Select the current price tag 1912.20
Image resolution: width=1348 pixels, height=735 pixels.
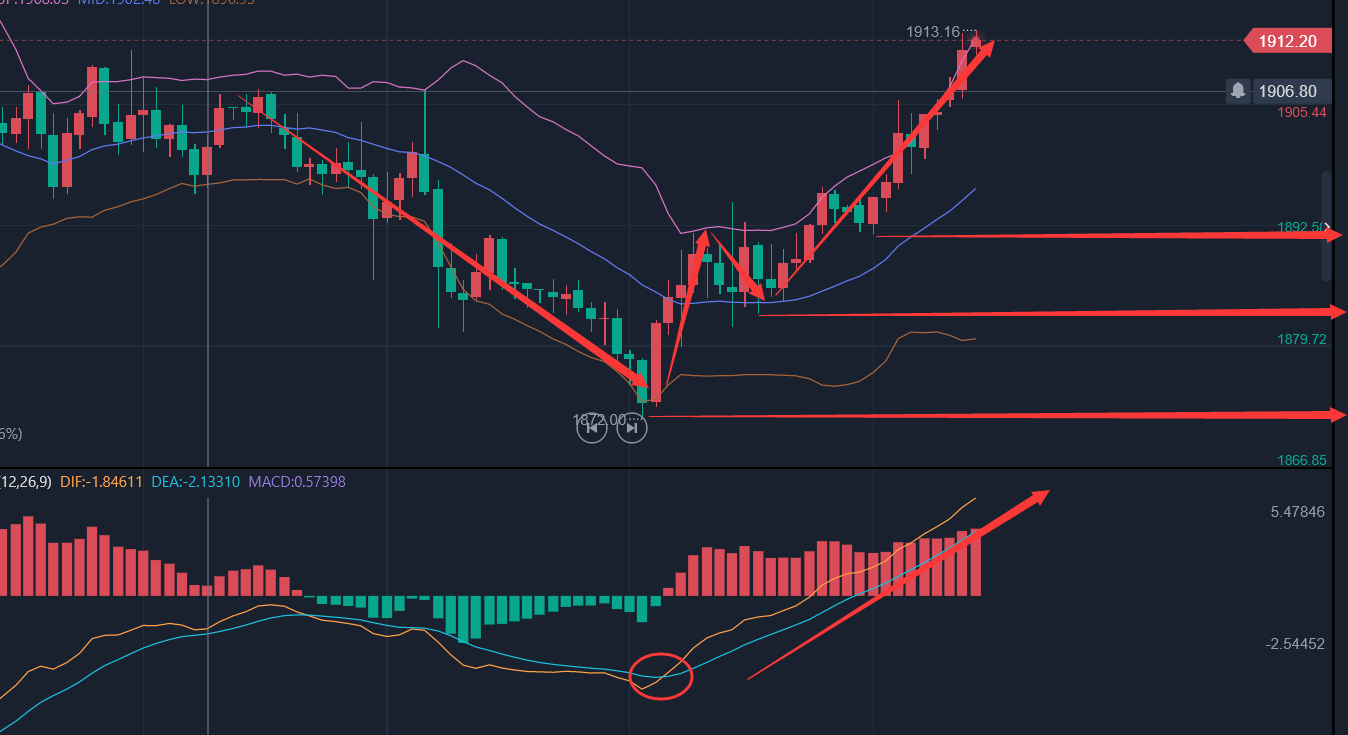tap(1287, 41)
